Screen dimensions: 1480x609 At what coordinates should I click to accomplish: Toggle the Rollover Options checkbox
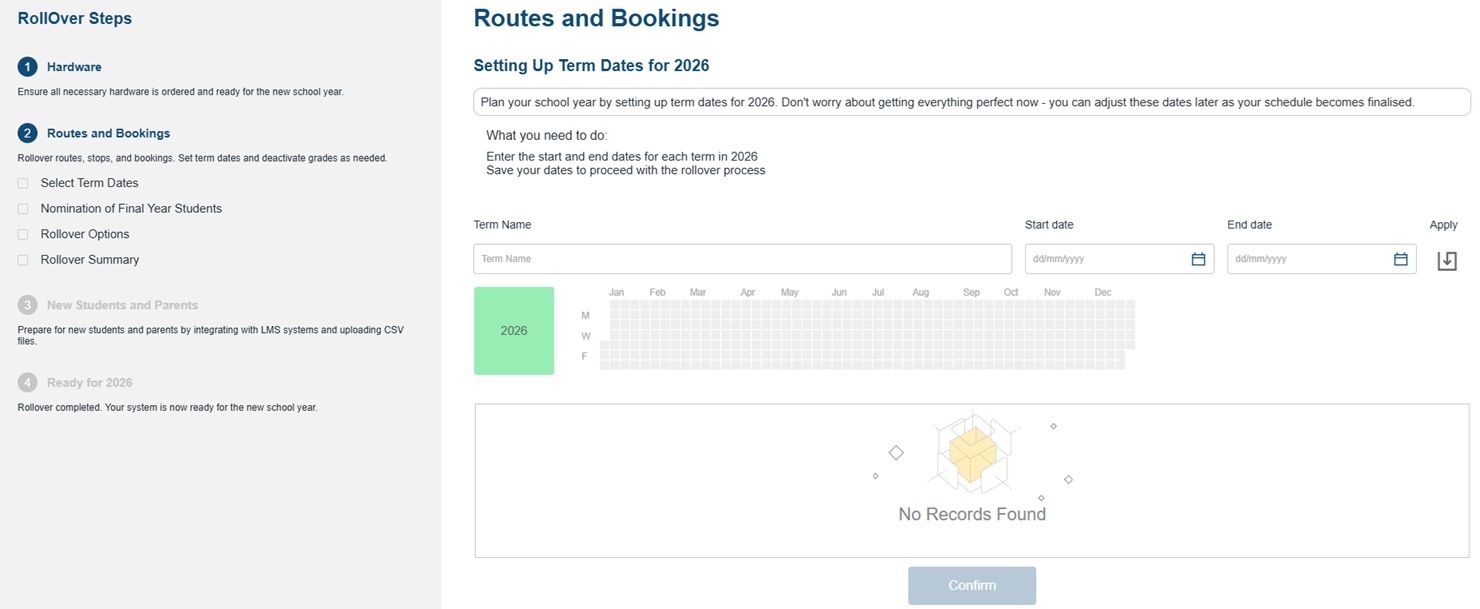point(23,234)
